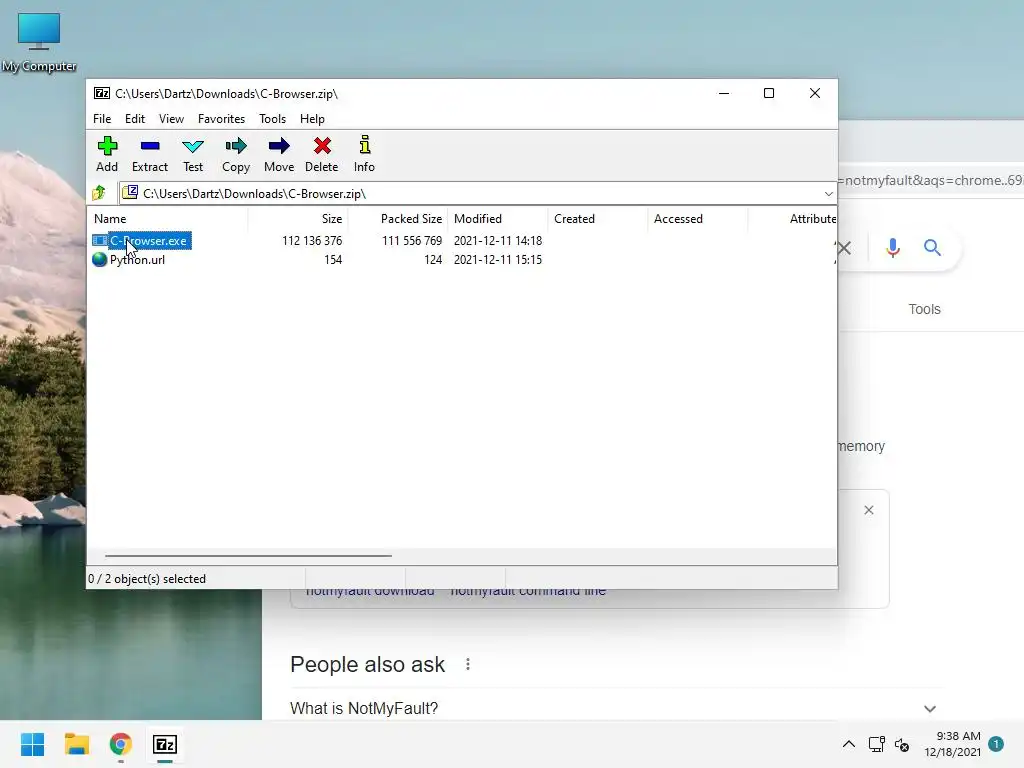Click modified date 2021-12-11 14:18
Viewport: 1024px width, 768px height.
[x=498, y=240]
